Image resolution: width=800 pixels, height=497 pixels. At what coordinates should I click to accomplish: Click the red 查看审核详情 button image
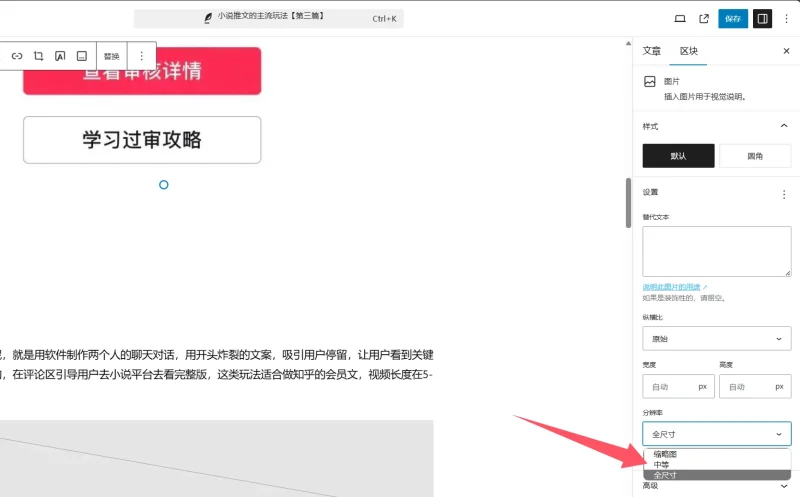142,71
